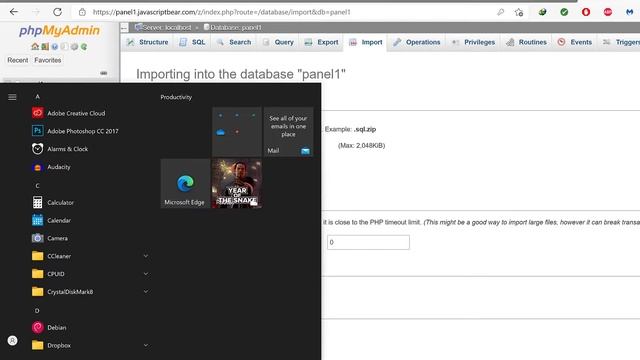Click the browser address bar URL
This screenshot has width=640, height=360.
pyautogui.click(x=222, y=12)
